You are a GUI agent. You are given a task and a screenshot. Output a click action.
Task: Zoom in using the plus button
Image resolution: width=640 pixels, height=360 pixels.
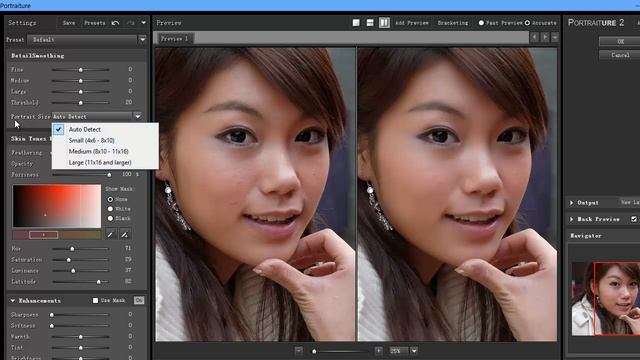coord(379,351)
